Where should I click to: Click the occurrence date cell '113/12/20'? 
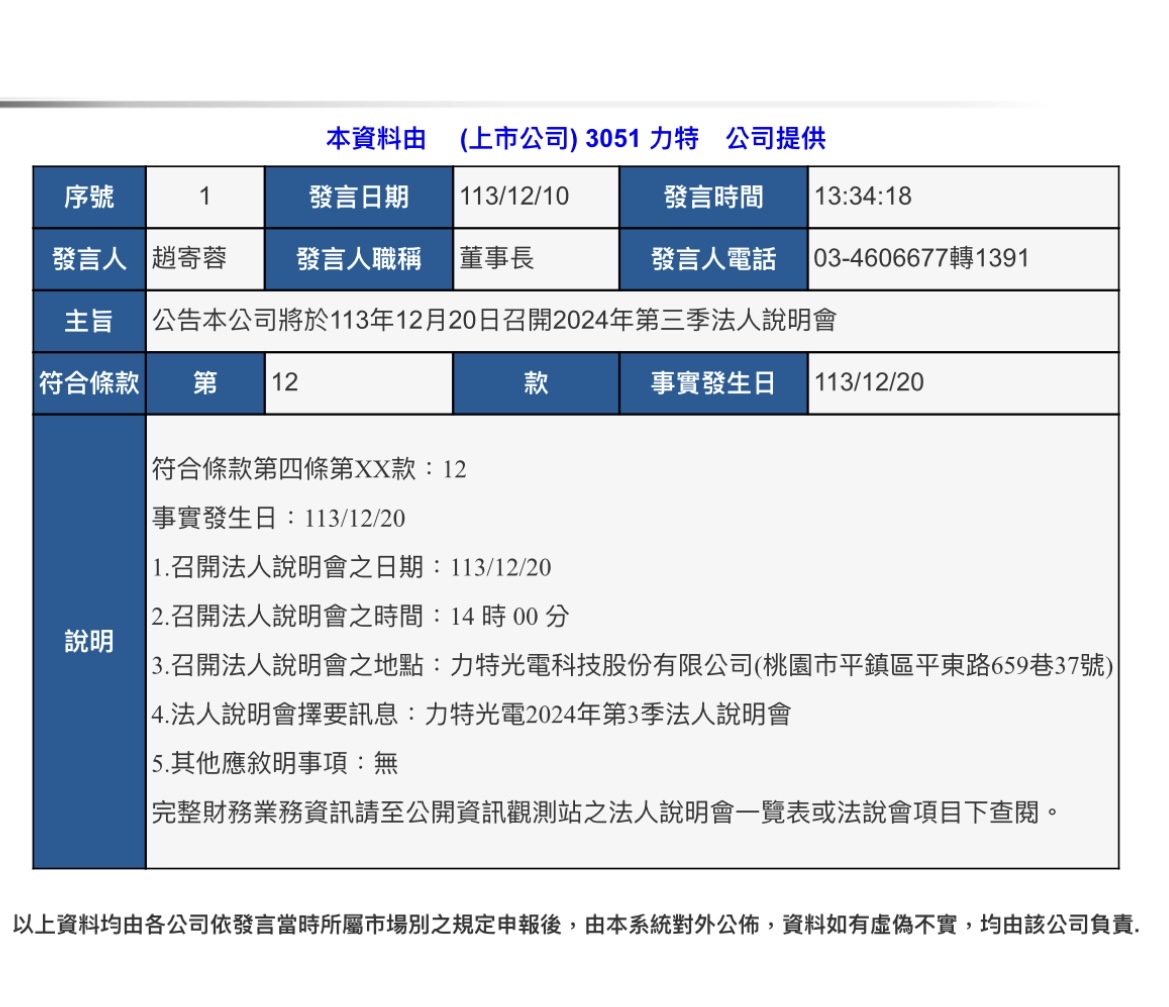(963, 382)
